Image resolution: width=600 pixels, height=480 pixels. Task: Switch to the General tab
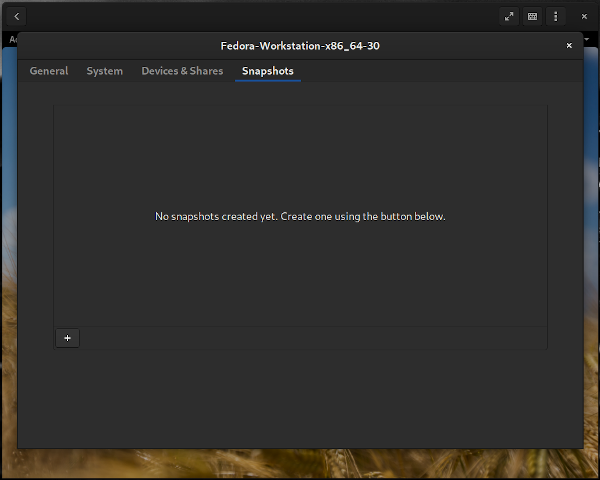[x=49, y=71]
